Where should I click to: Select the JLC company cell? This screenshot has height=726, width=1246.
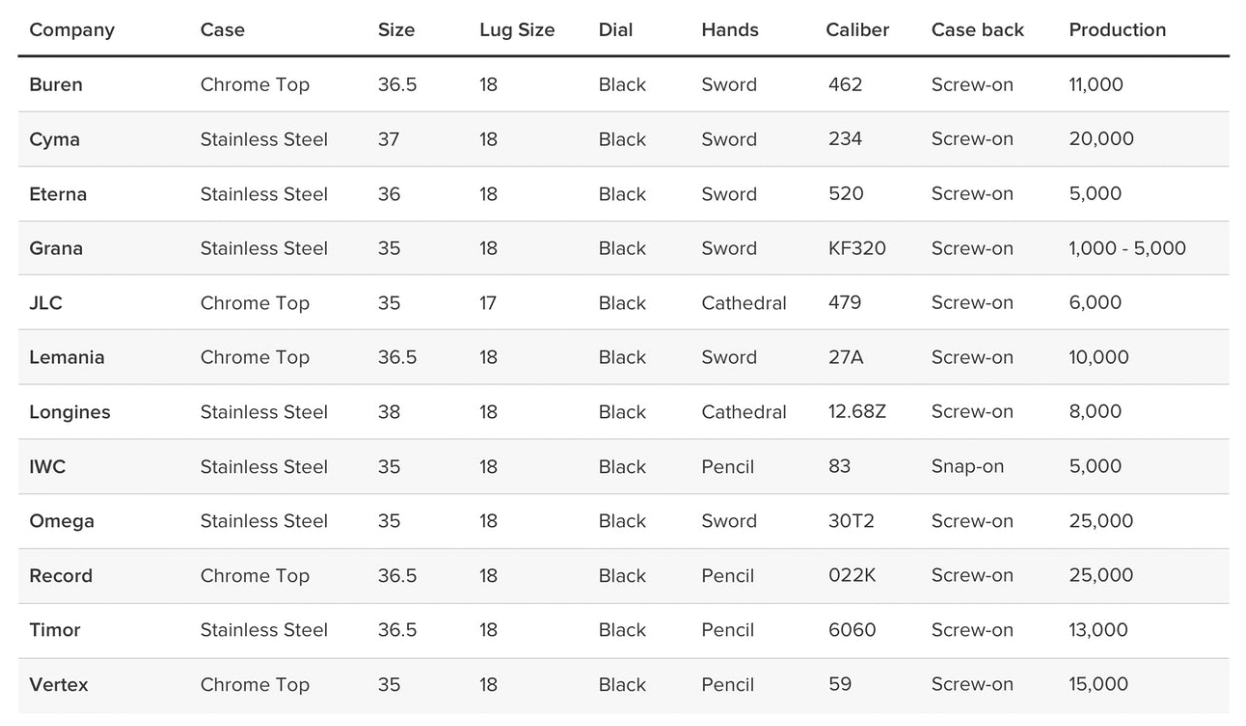pos(46,303)
